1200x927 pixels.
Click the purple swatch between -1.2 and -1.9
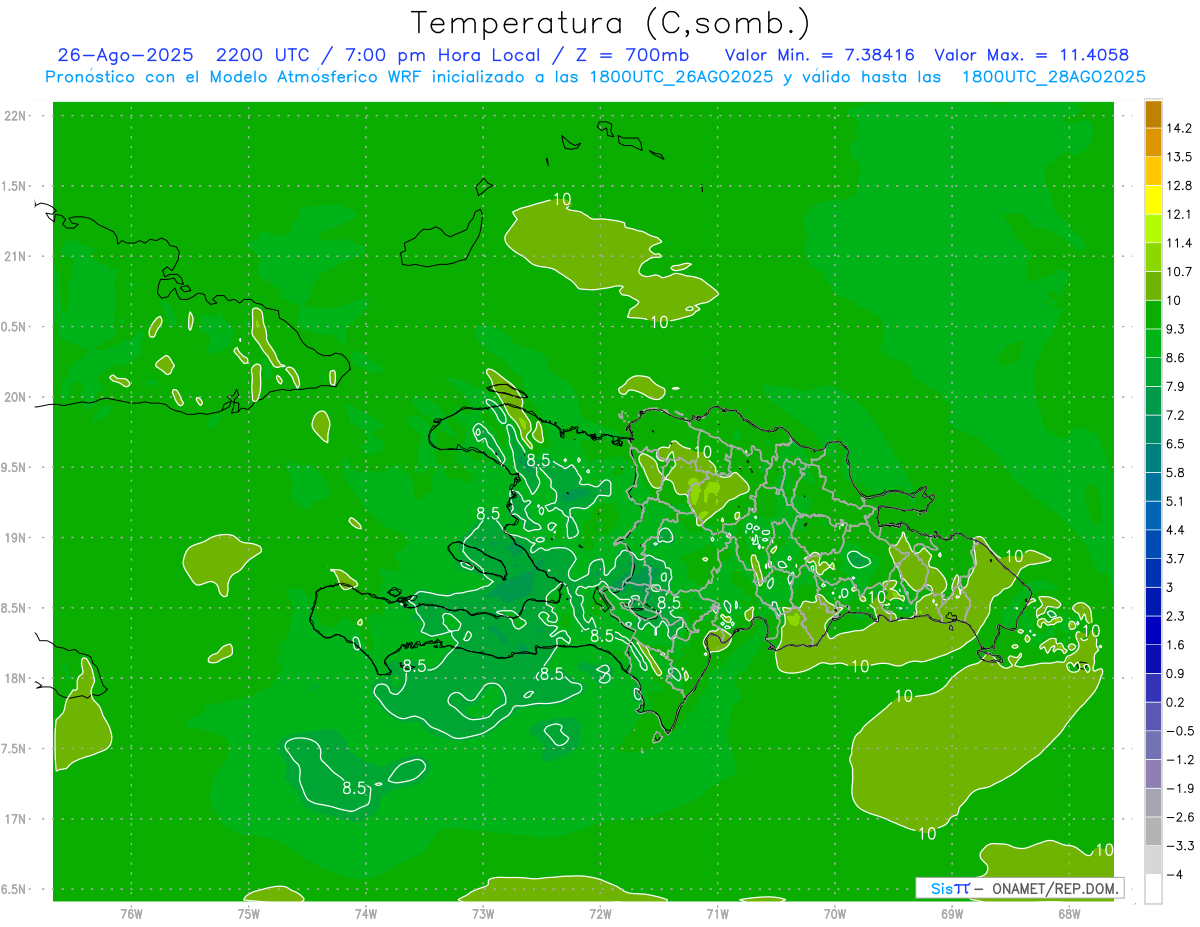coord(1153,774)
